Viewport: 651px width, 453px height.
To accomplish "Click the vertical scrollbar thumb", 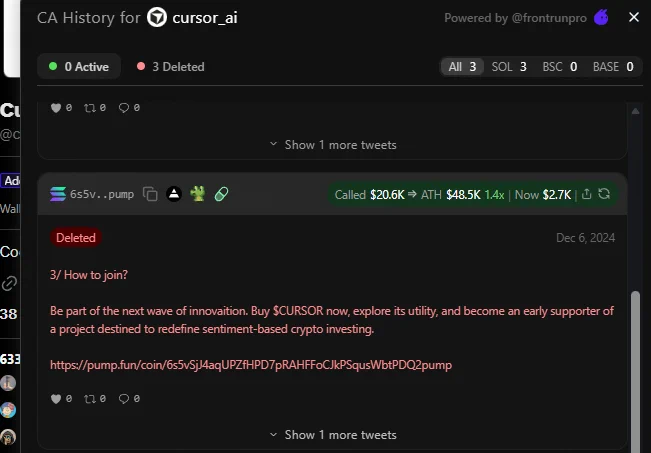I will [x=635, y=372].
